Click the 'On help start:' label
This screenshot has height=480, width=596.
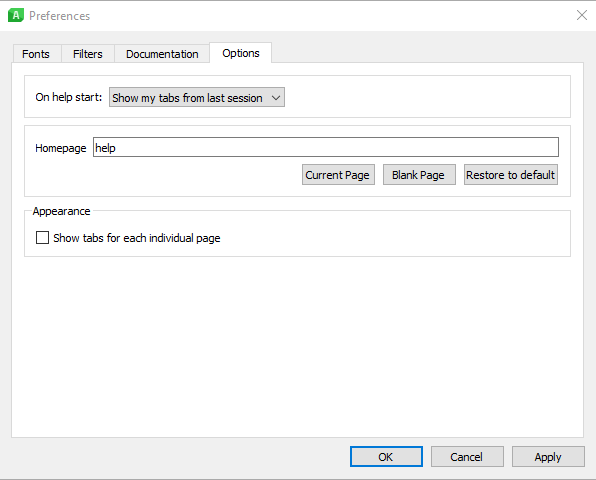(69, 97)
